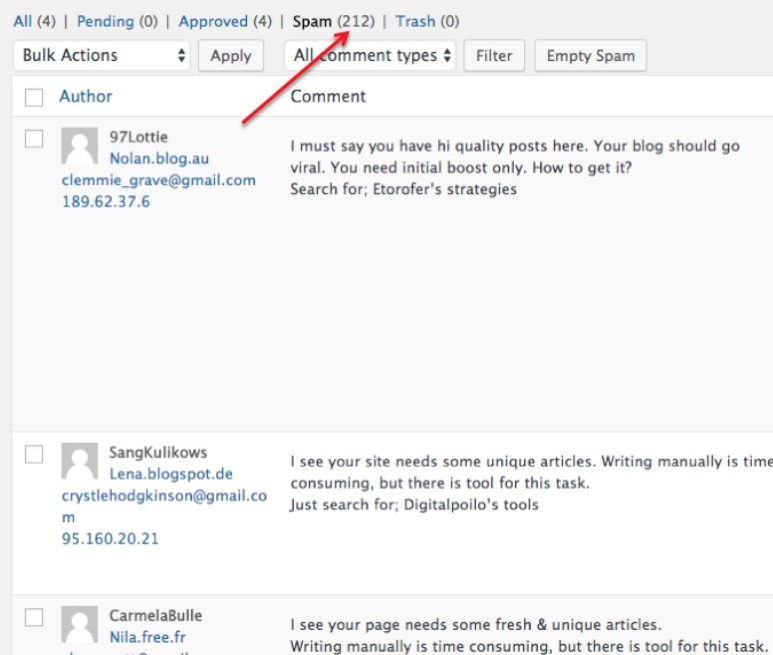Show Approved (4) comments
The image size is (773, 655).
225,21
